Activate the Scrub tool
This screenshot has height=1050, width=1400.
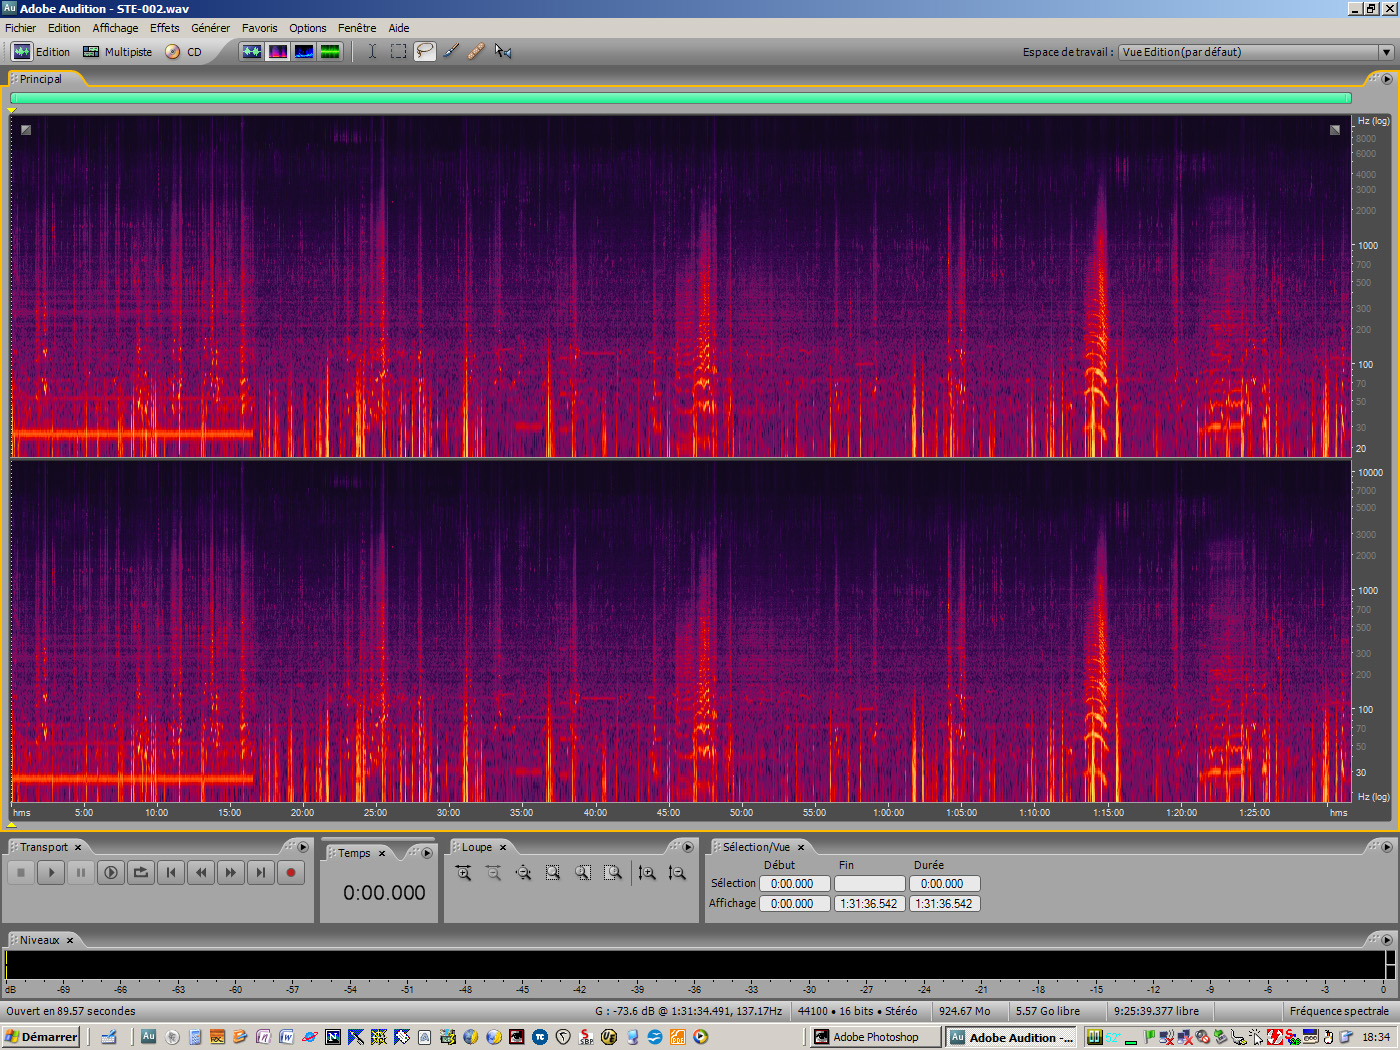click(x=502, y=51)
